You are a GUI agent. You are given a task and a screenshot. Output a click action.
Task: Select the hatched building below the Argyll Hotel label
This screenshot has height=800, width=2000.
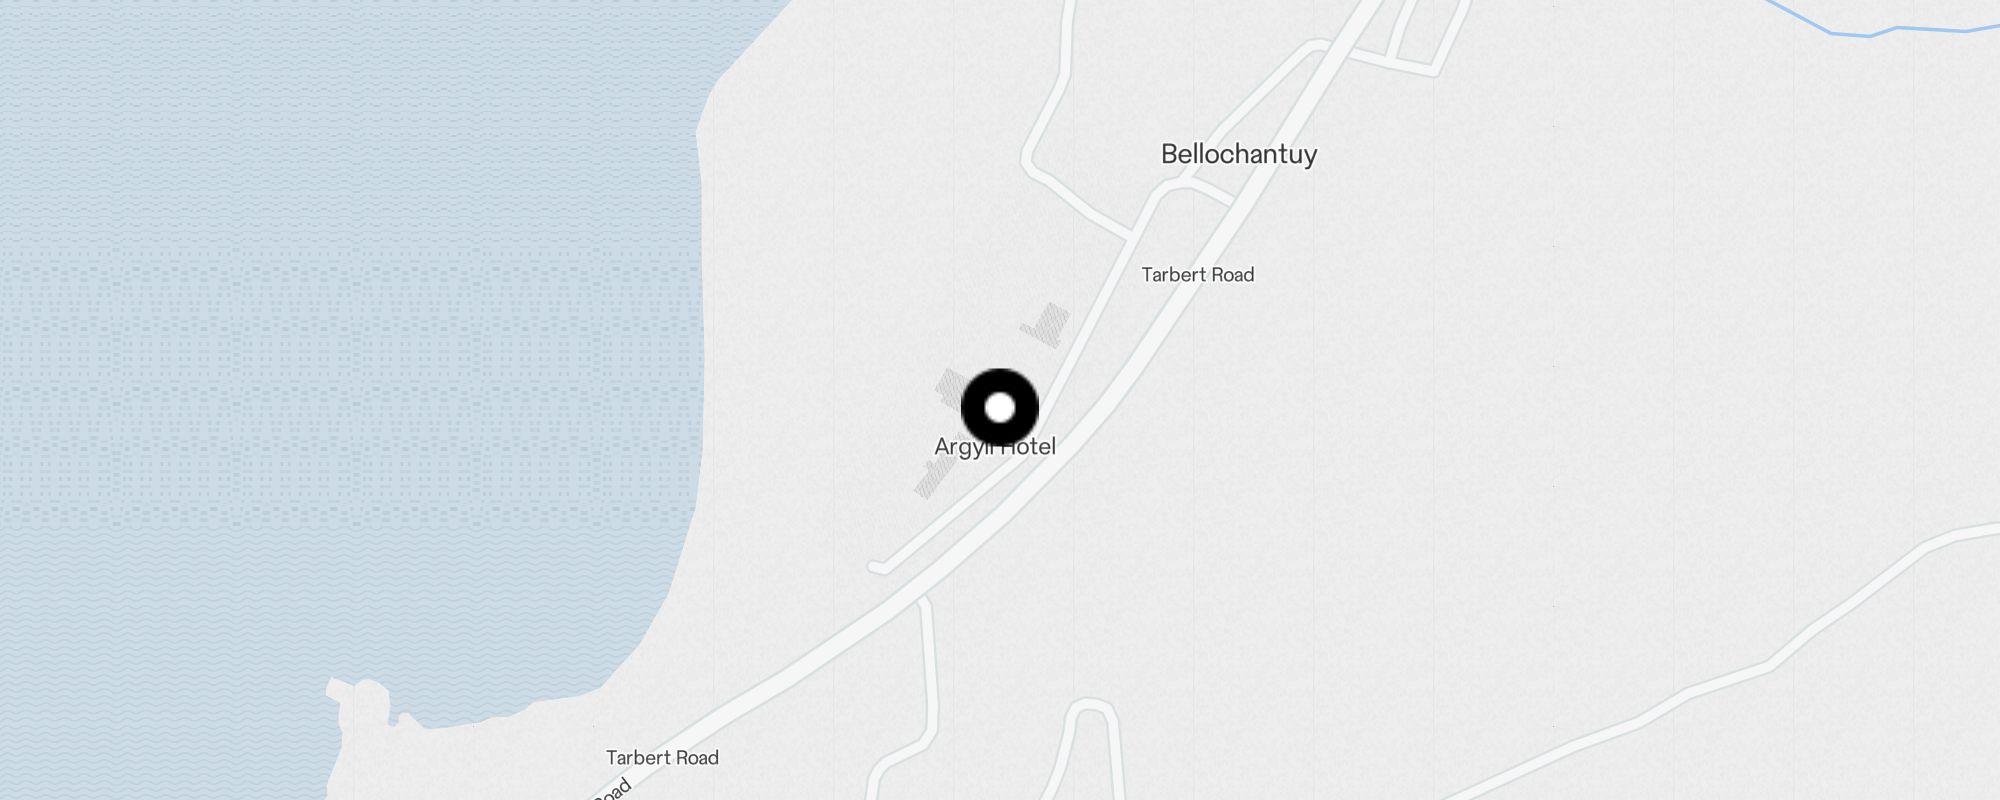[x=934, y=480]
